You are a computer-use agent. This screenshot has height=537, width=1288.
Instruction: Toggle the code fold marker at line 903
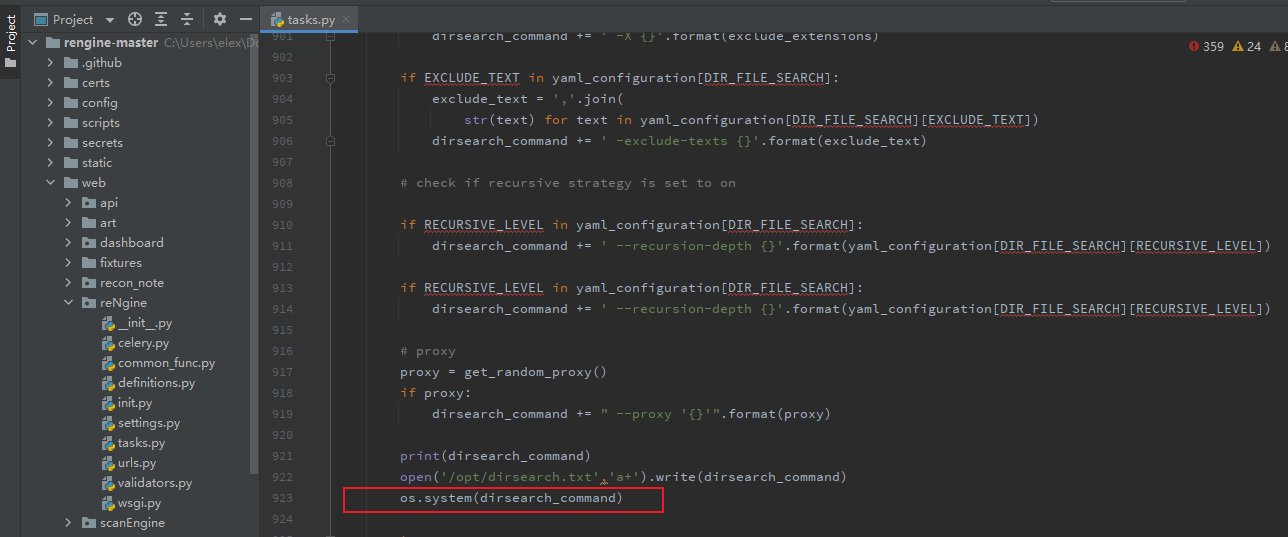coord(330,77)
